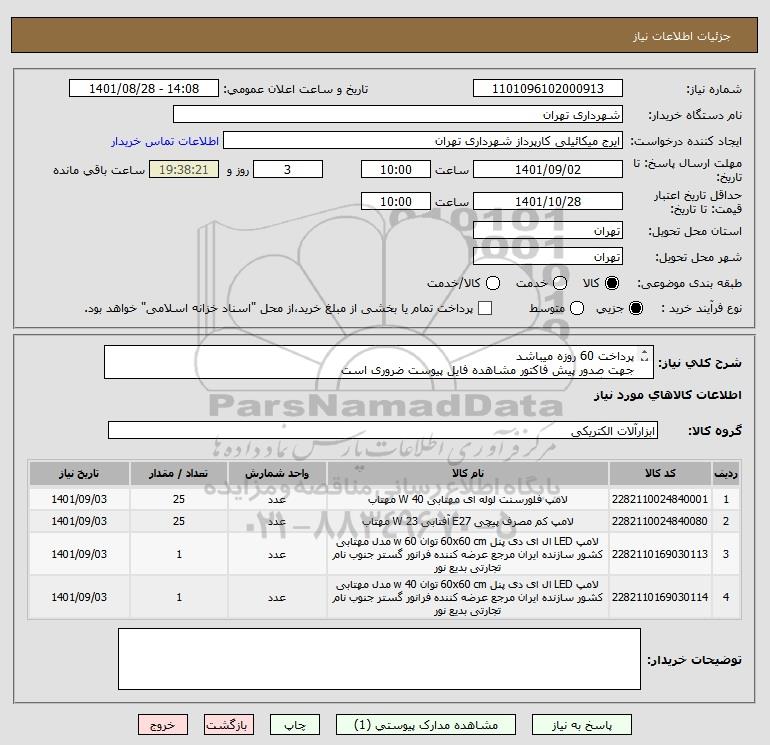Click the جزئیات اطلاعات نیاز page header
Image resolution: width=770 pixels, height=745 pixels.
pos(682,36)
